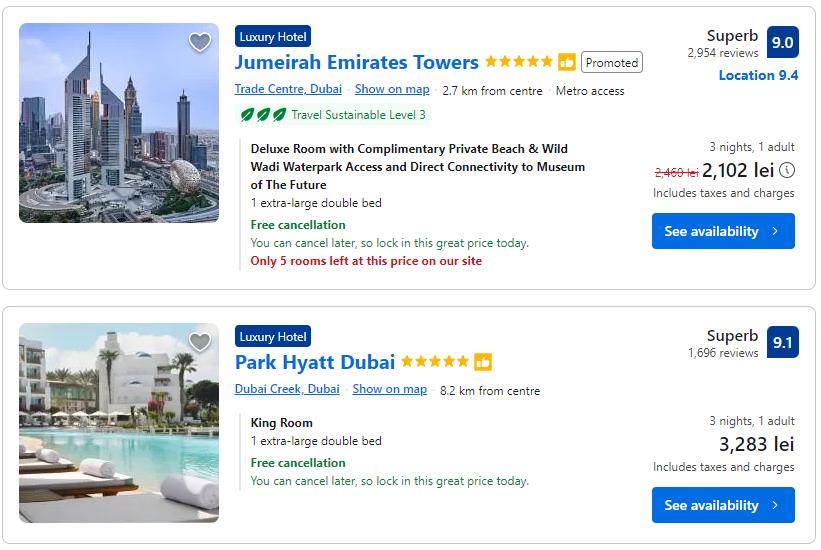Show Jumeirah Emirates Towers on map

tap(392, 90)
